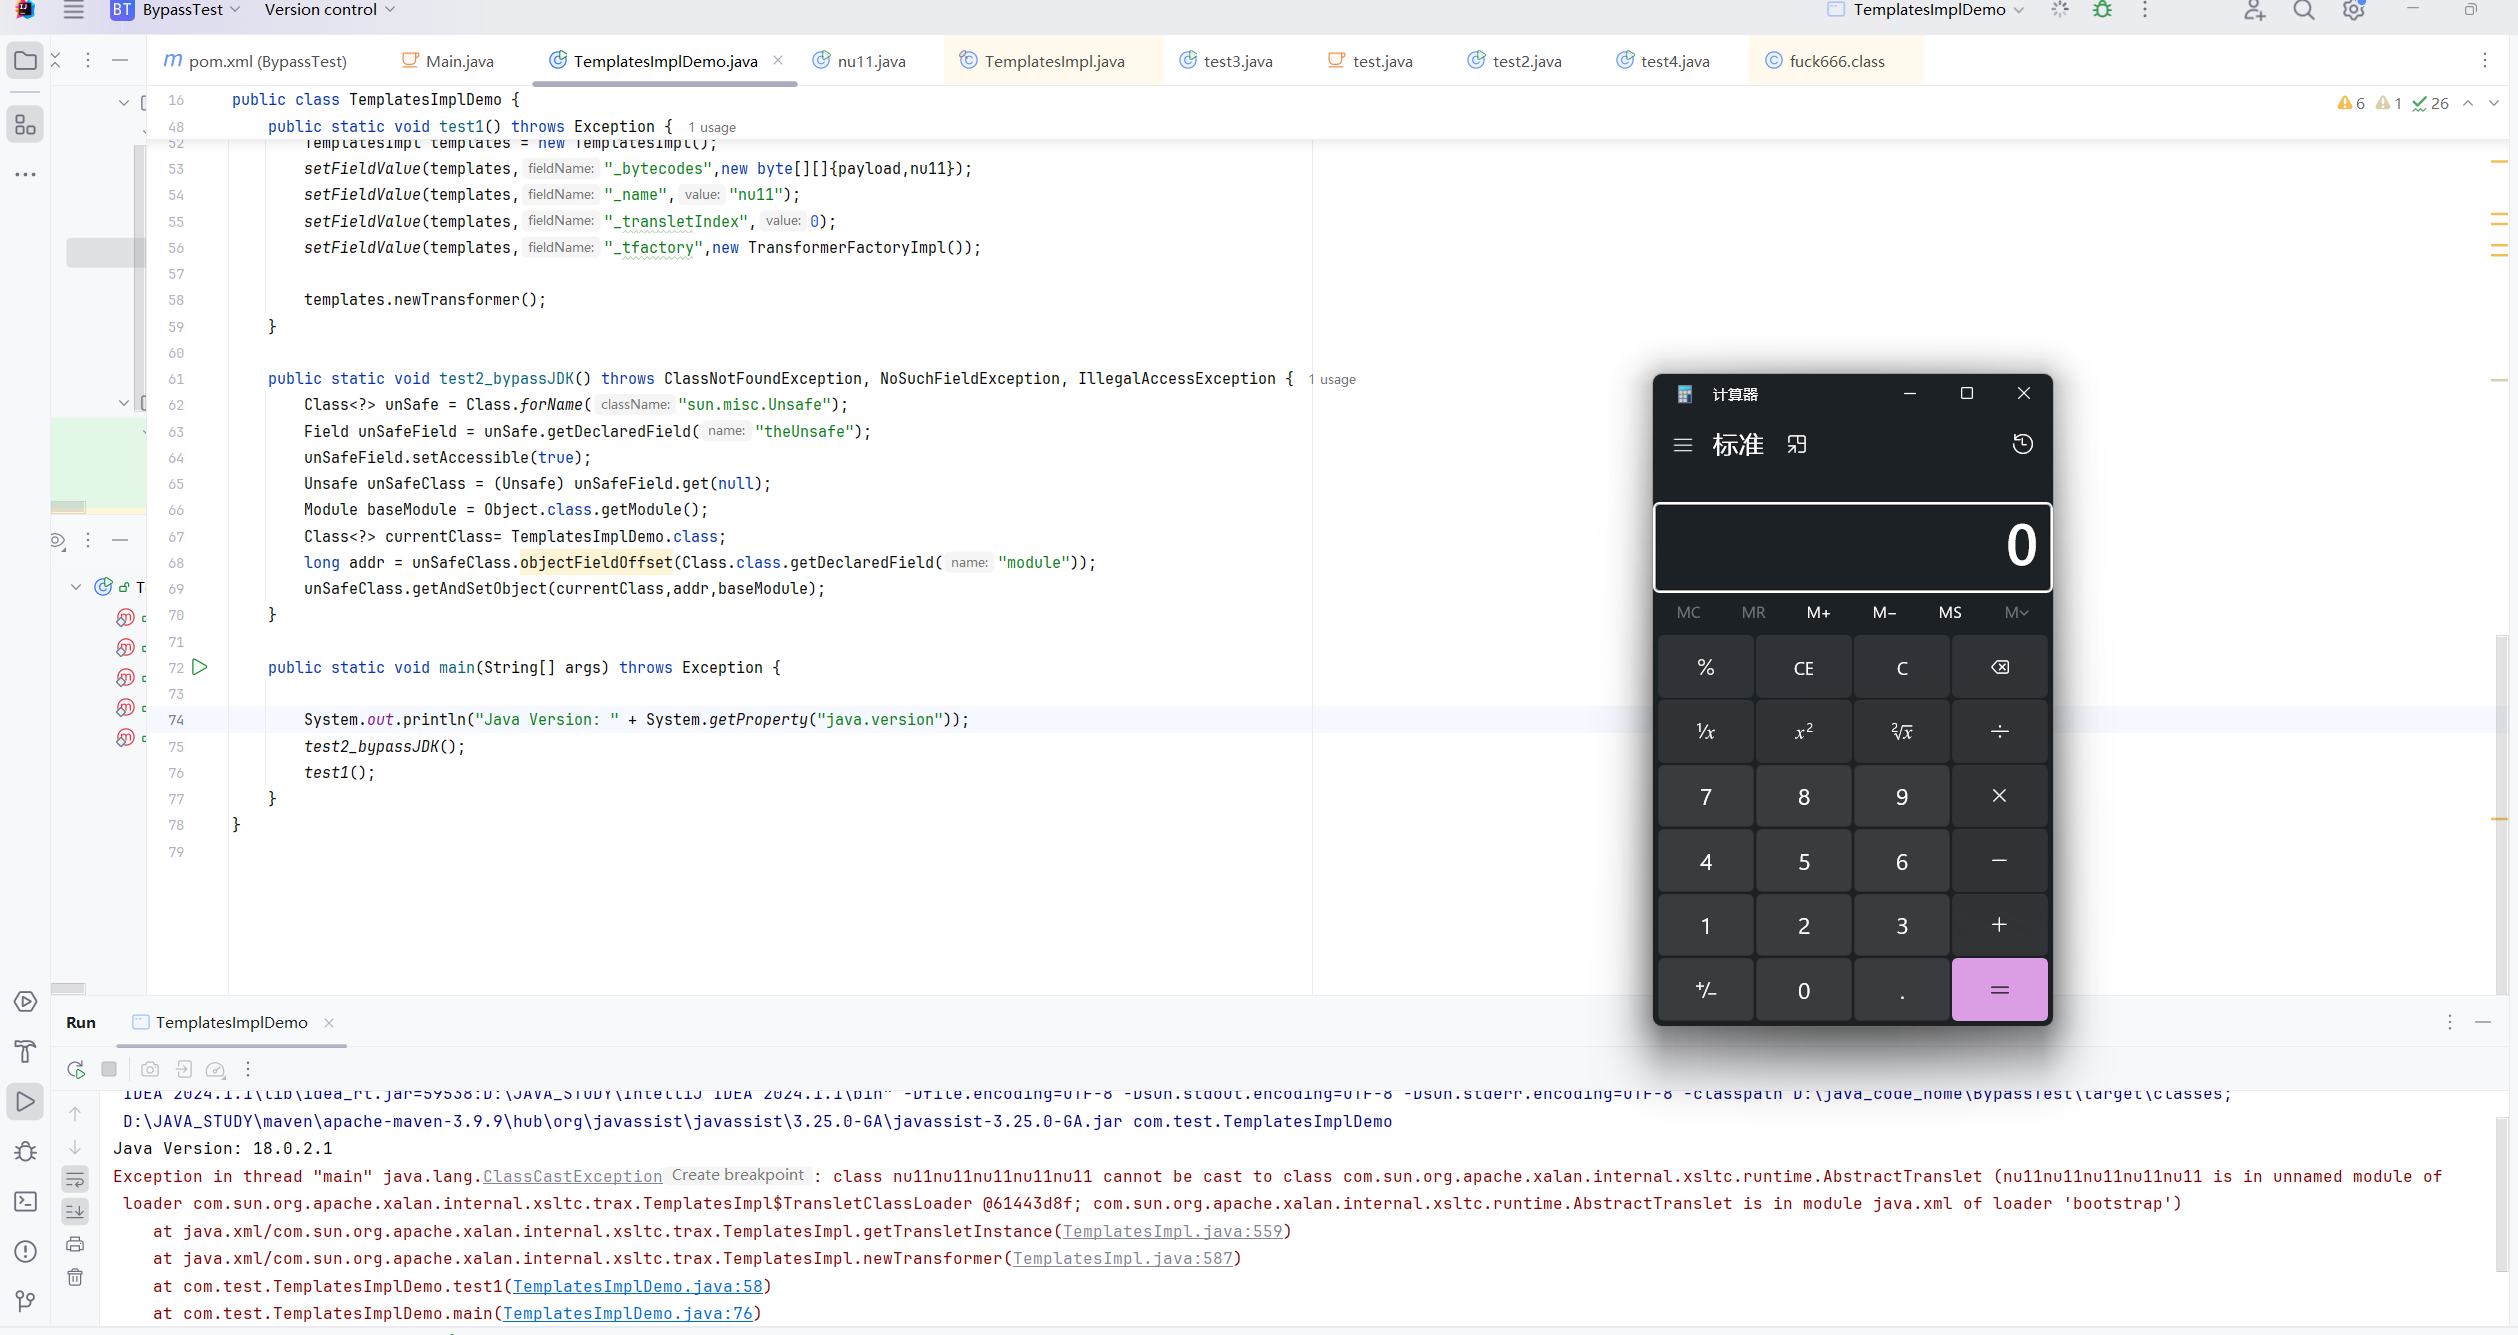Open the Git version control tool window
This screenshot has height=1335, width=2518.
(25, 1301)
